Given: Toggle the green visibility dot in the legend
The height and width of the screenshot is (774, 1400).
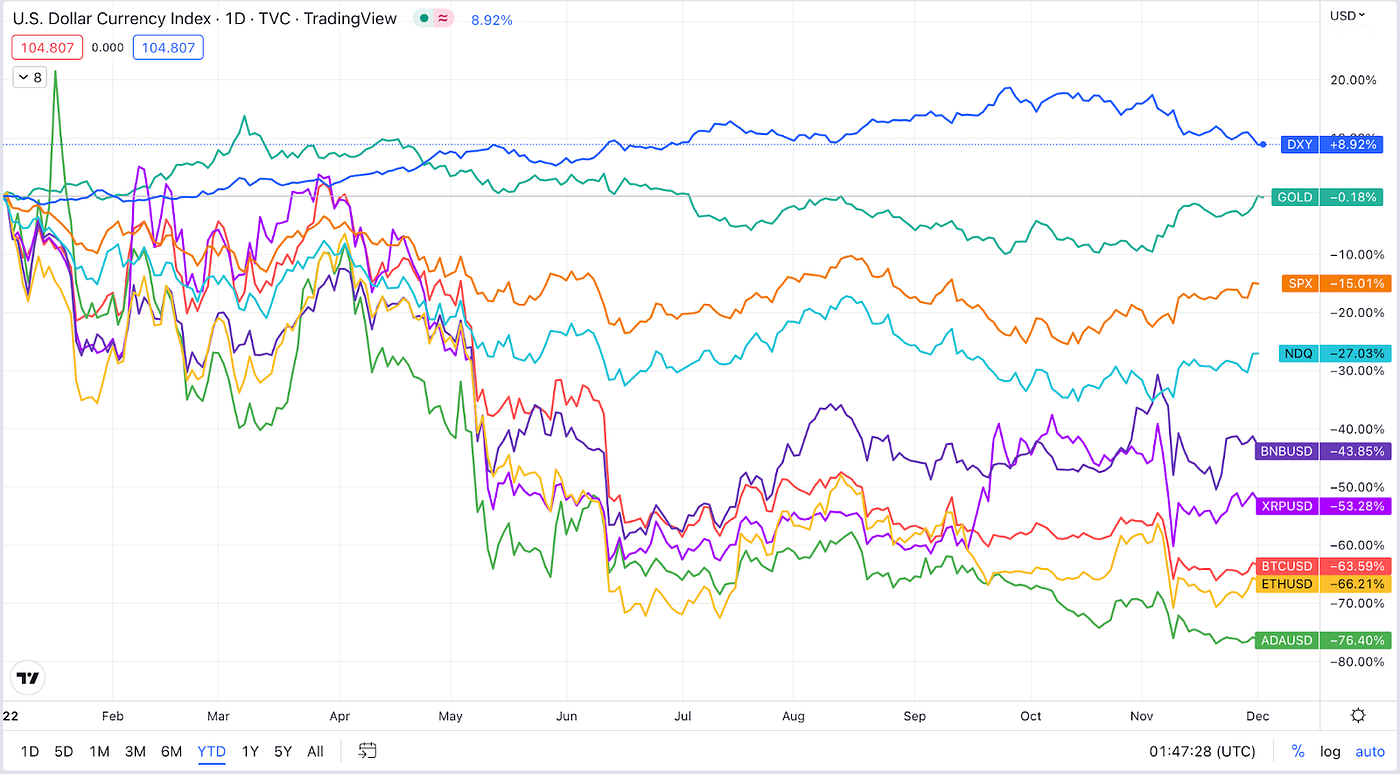Looking at the screenshot, I should (x=424, y=18).
